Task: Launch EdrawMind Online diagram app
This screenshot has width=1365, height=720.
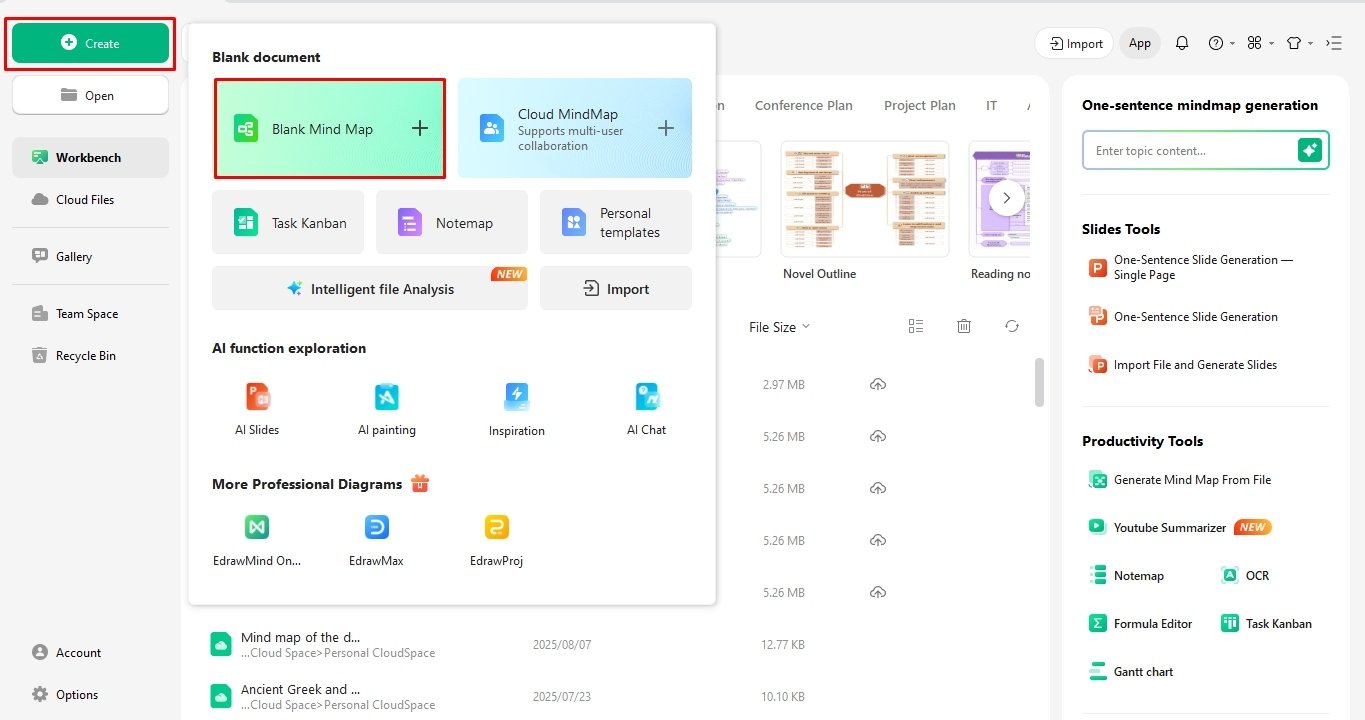Action: [257, 540]
